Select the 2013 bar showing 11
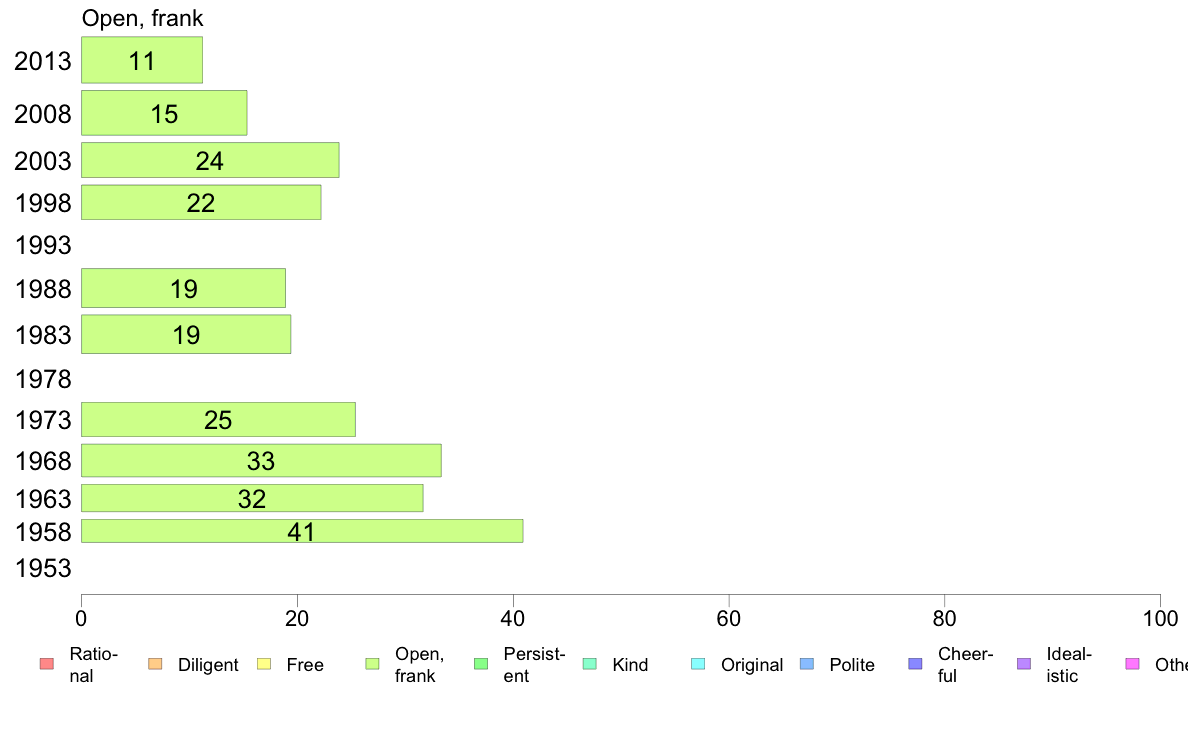 (142, 60)
